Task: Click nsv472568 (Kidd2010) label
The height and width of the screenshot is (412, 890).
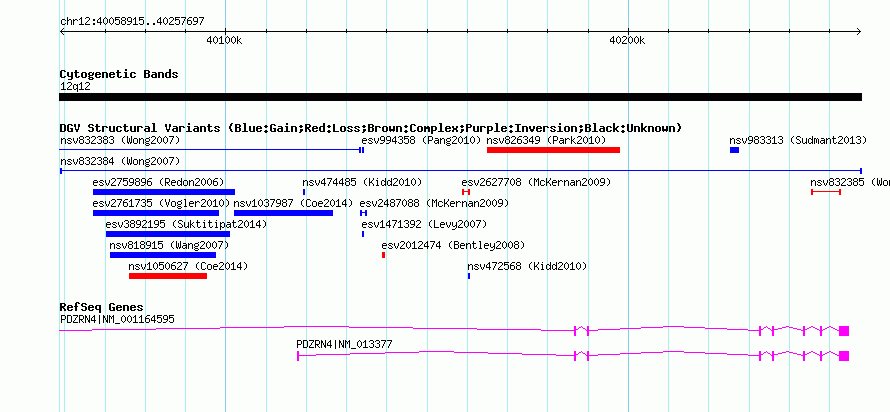Action: (x=527, y=266)
